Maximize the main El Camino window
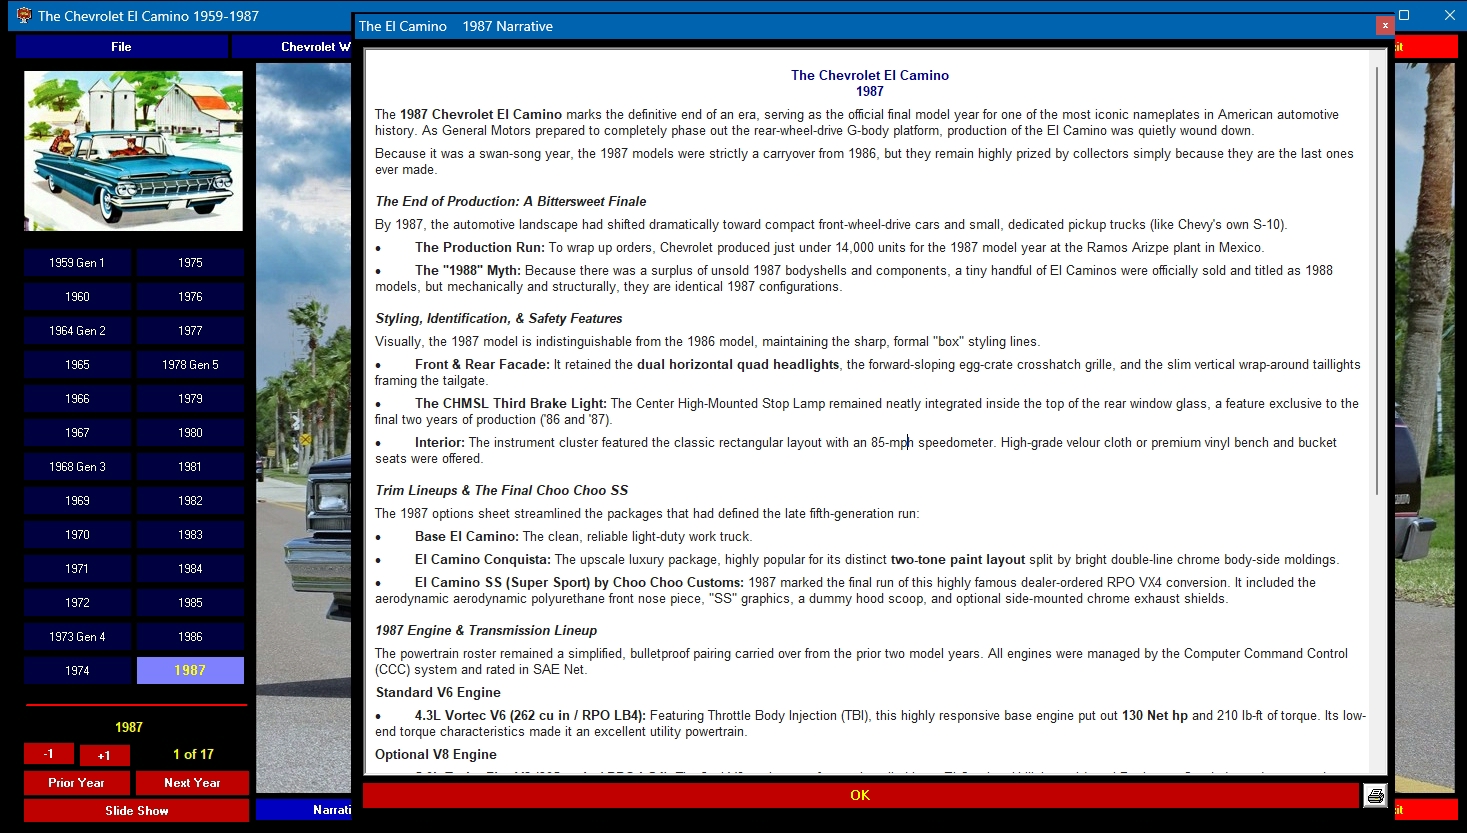 pyautogui.click(x=1404, y=15)
